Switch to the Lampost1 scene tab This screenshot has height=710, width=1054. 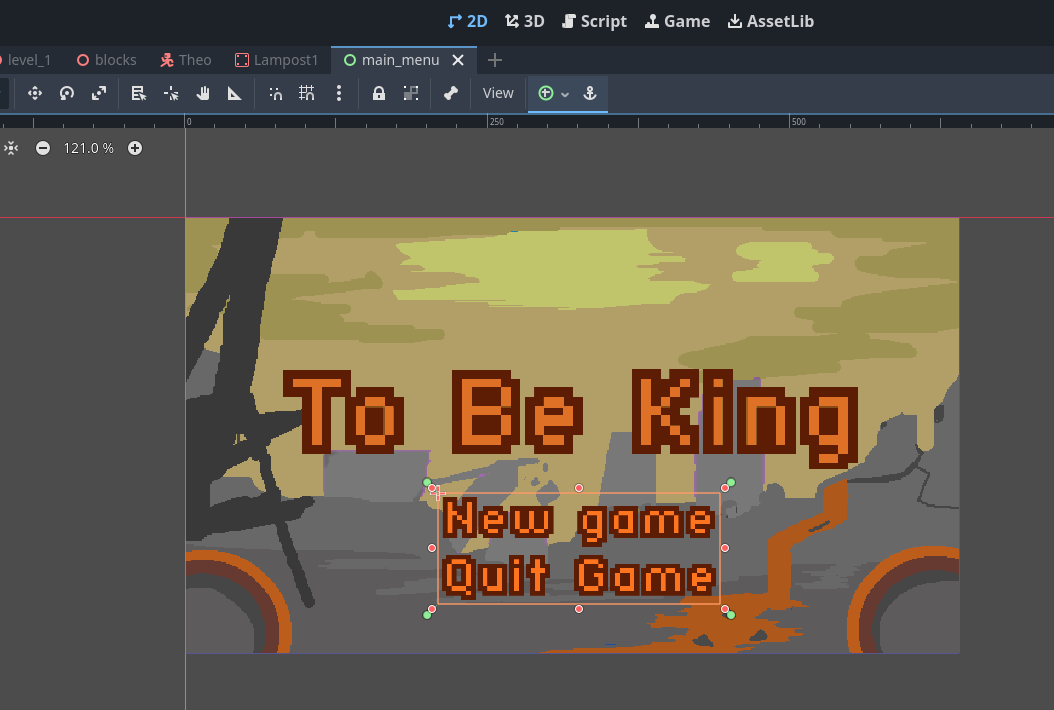click(276, 60)
